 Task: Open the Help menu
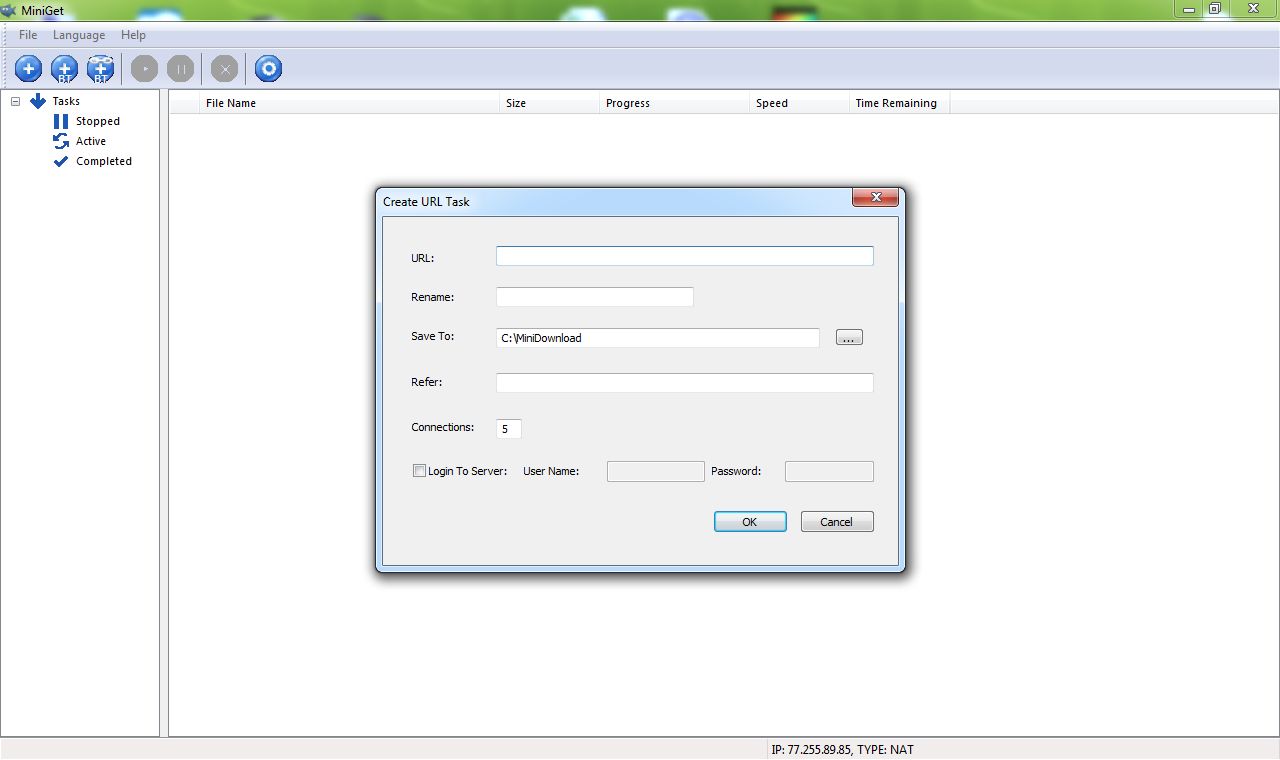point(133,35)
